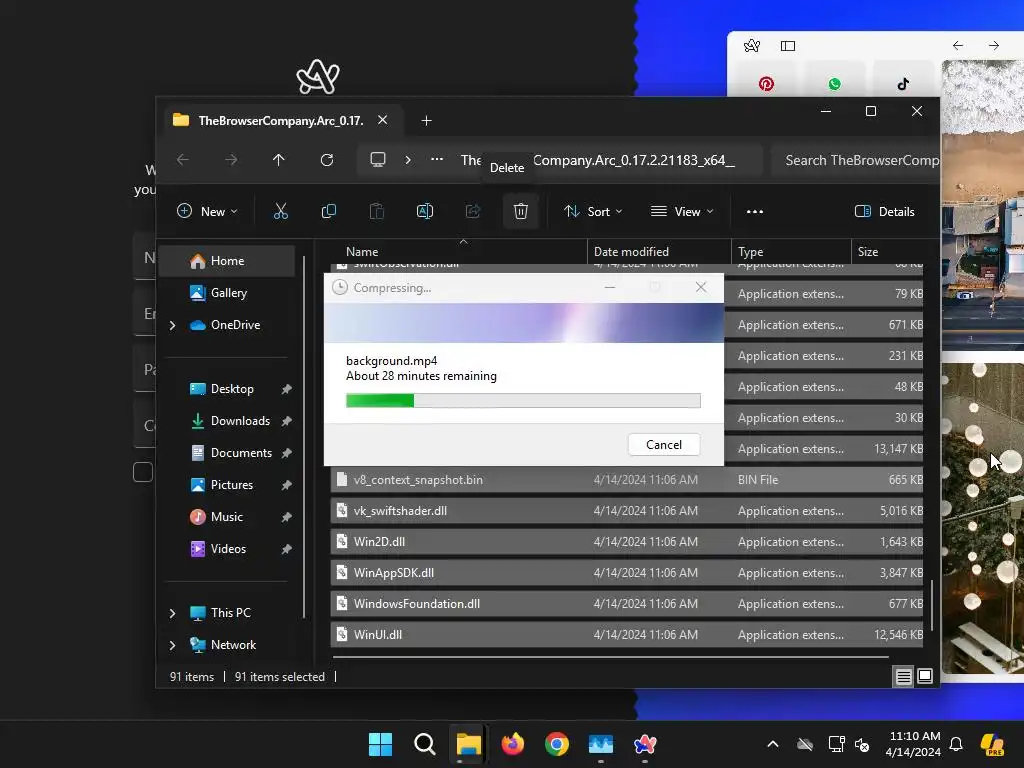This screenshot has height=768, width=1024.
Task: Open Firefox from the taskbar
Action: 513,744
